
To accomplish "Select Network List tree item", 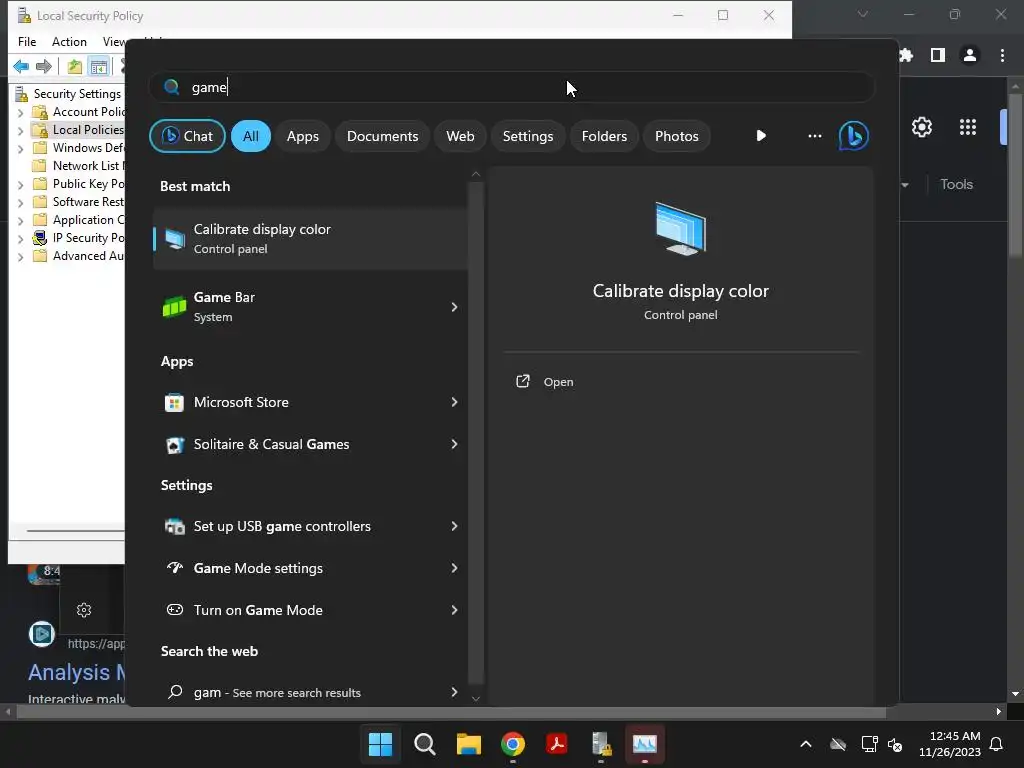I will pyautogui.click(x=86, y=166).
